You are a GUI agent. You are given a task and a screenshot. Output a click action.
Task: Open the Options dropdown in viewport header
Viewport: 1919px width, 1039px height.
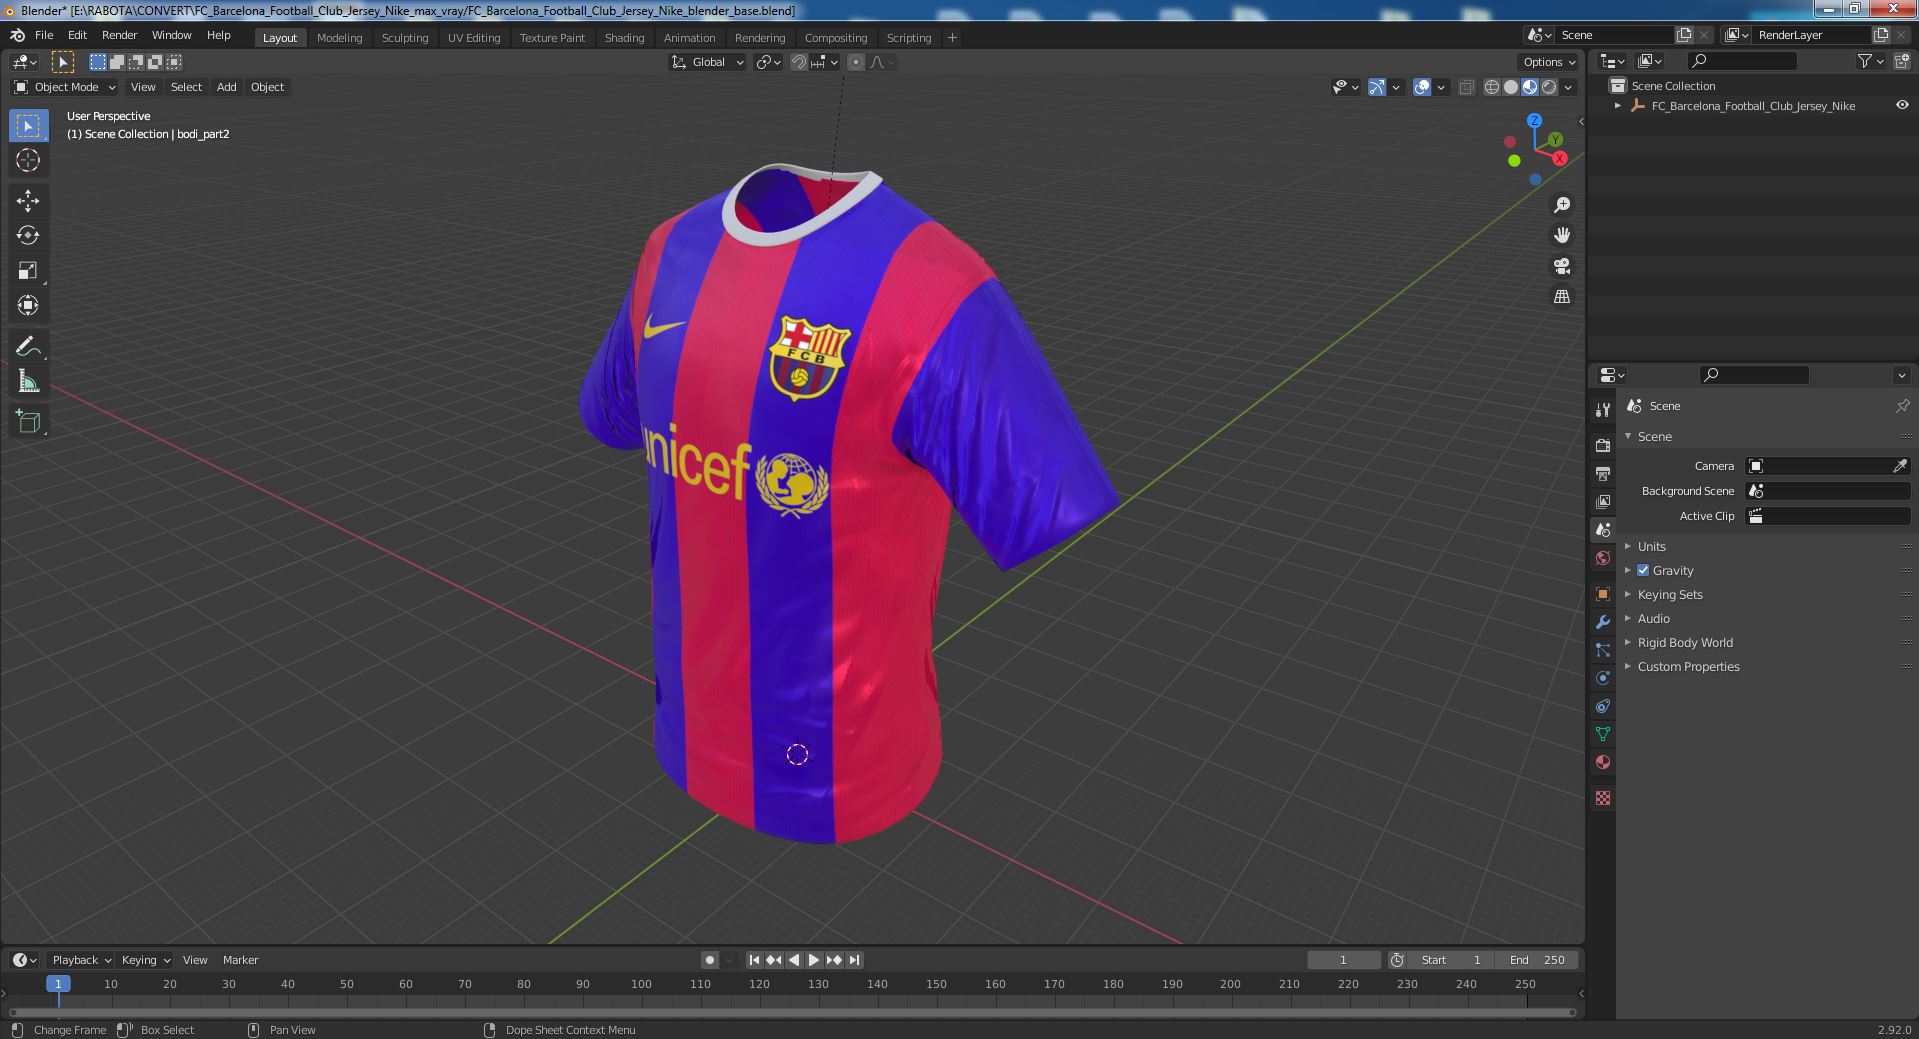[x=1549, y=62]
